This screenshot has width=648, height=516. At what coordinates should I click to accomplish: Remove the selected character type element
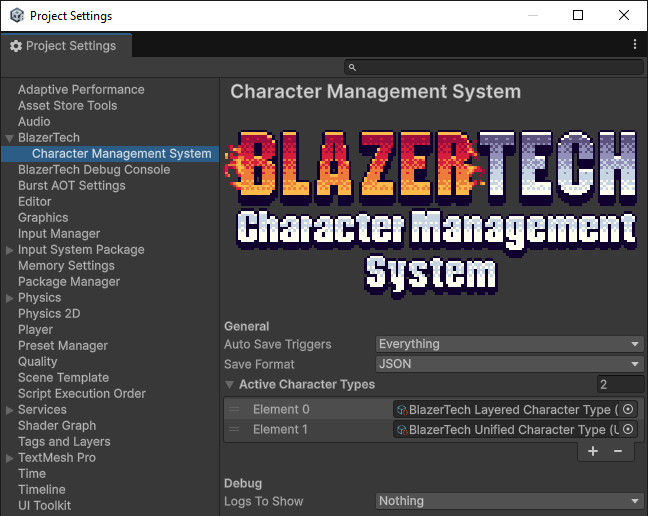coord(618,451)
